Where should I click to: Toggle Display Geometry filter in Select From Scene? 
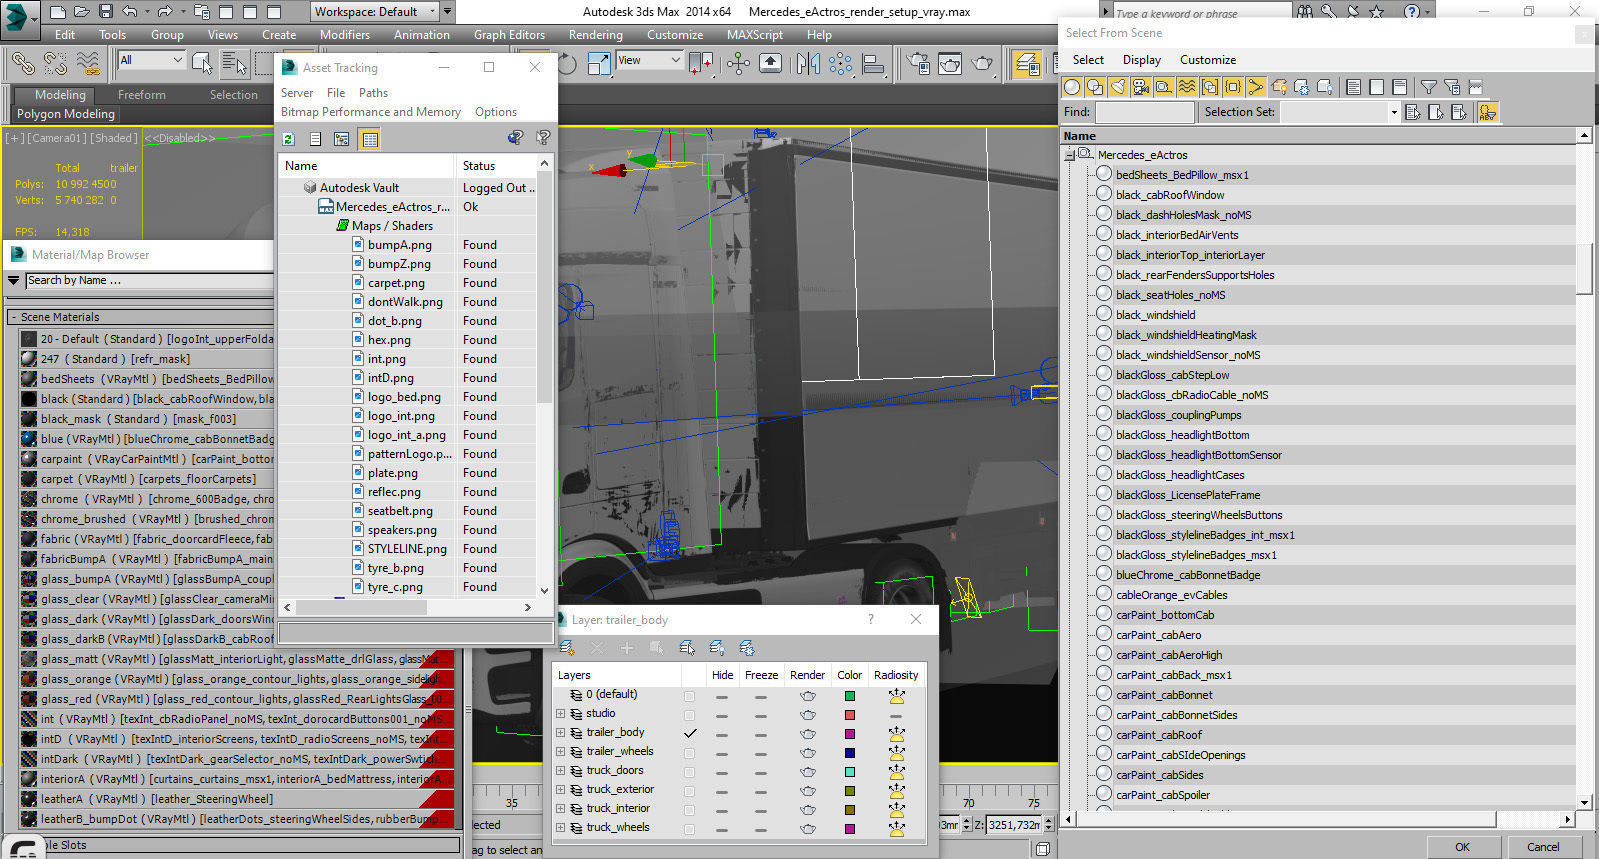[1072, 87]
